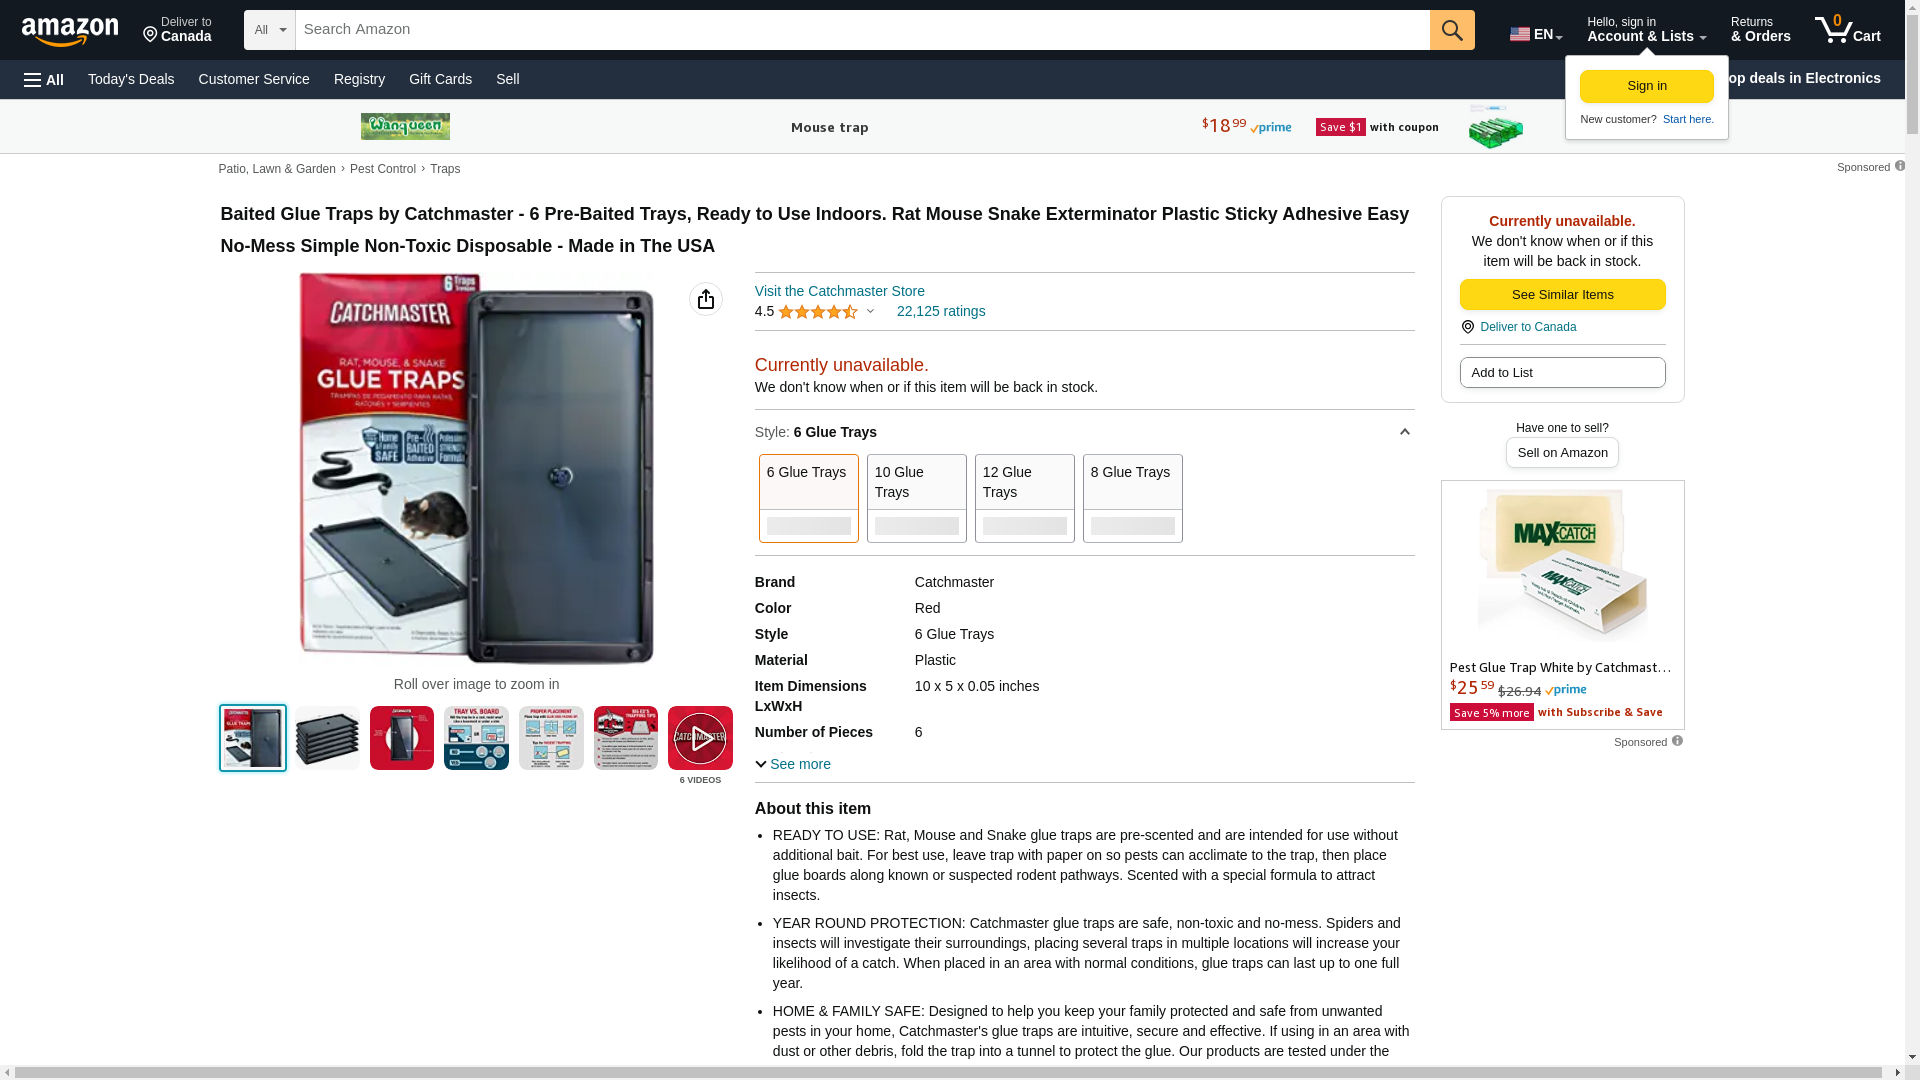Click the search magnifier button
Screen dimensions: 1920x1080
pos(1452,30)
